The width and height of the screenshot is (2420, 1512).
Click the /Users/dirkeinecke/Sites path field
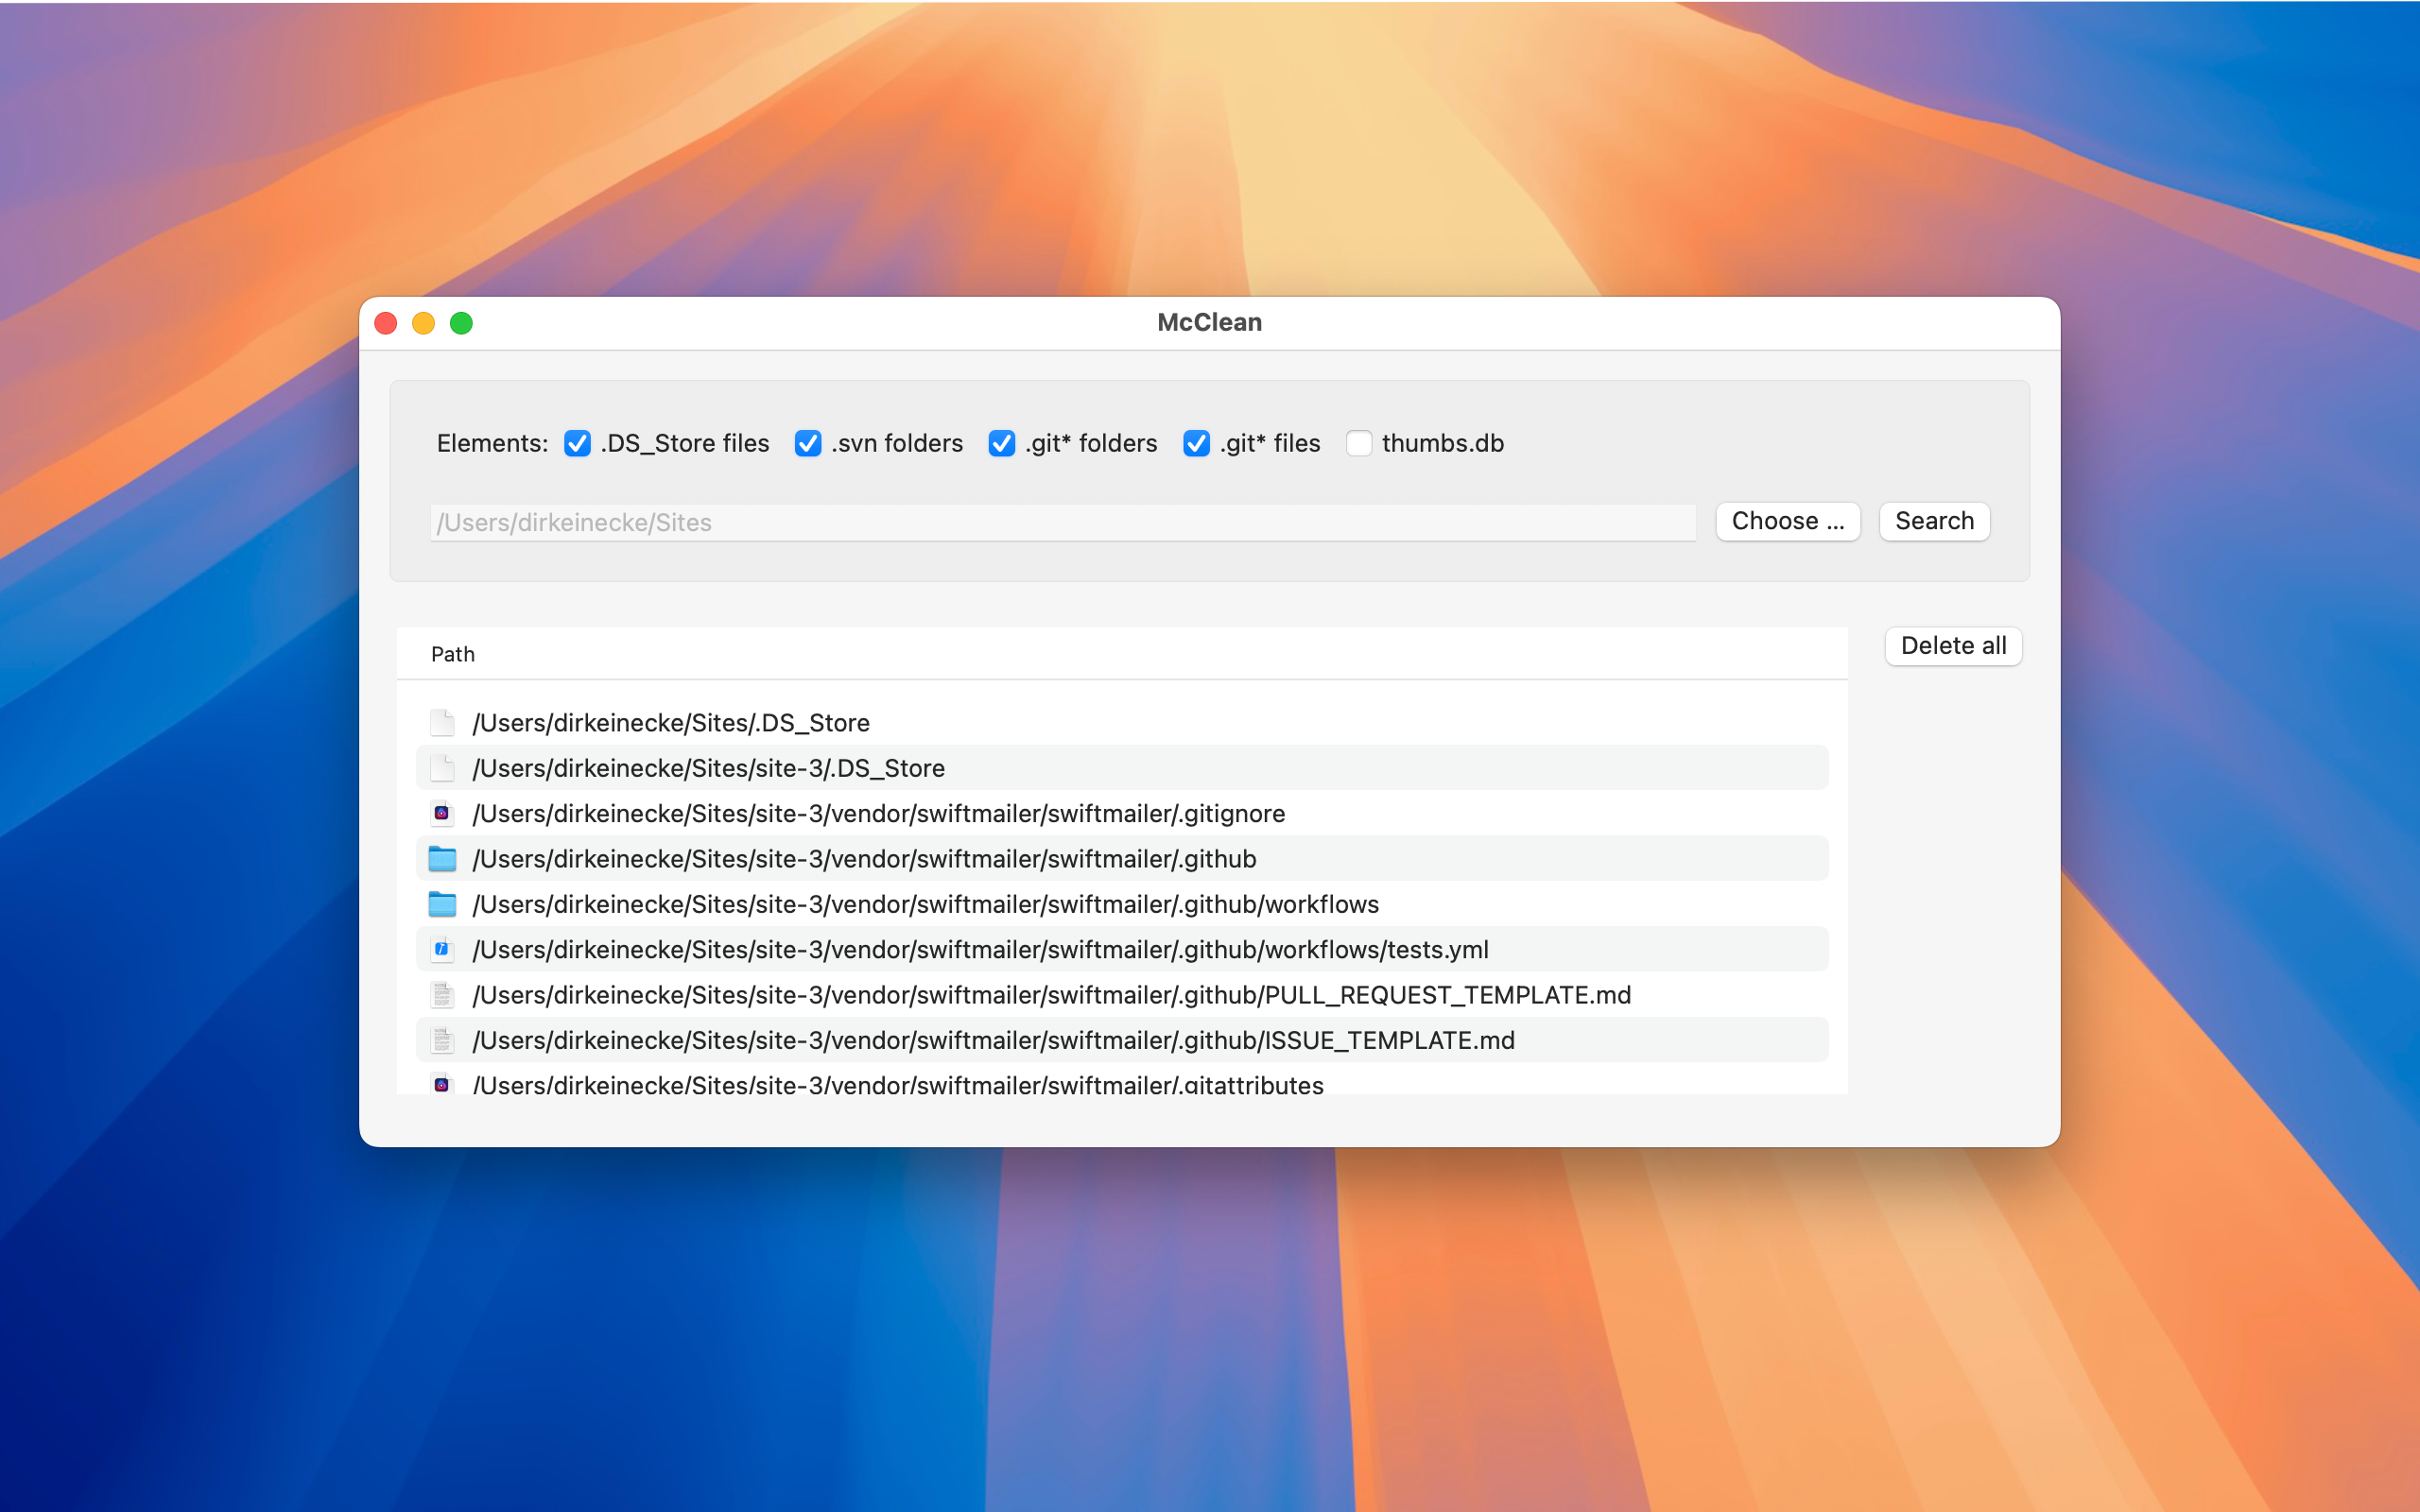point(1062,522)
